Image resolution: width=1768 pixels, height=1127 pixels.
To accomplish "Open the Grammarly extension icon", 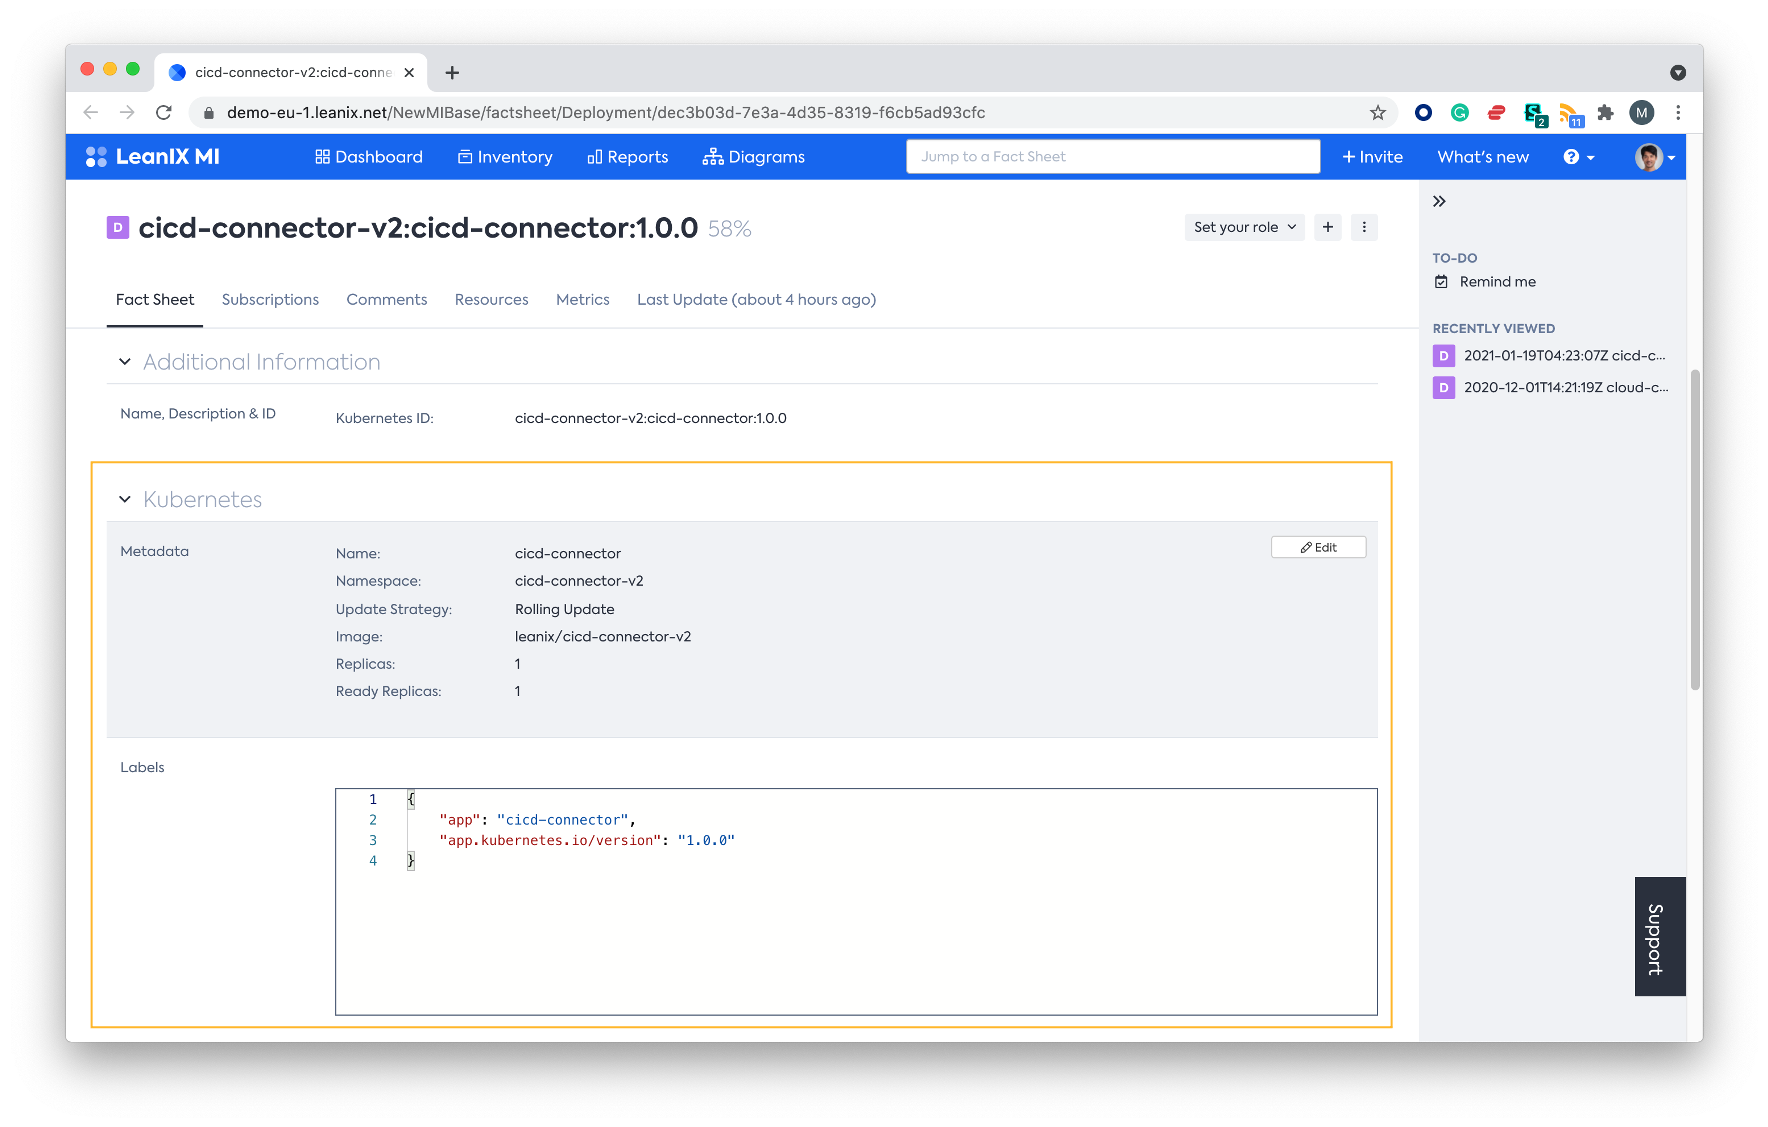I will tap(1460, 113).
